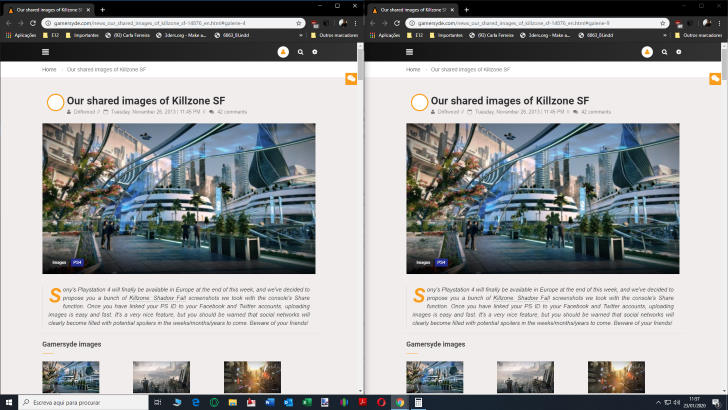
Task: Click the orange user icon in right window
Action: point(647,52)
